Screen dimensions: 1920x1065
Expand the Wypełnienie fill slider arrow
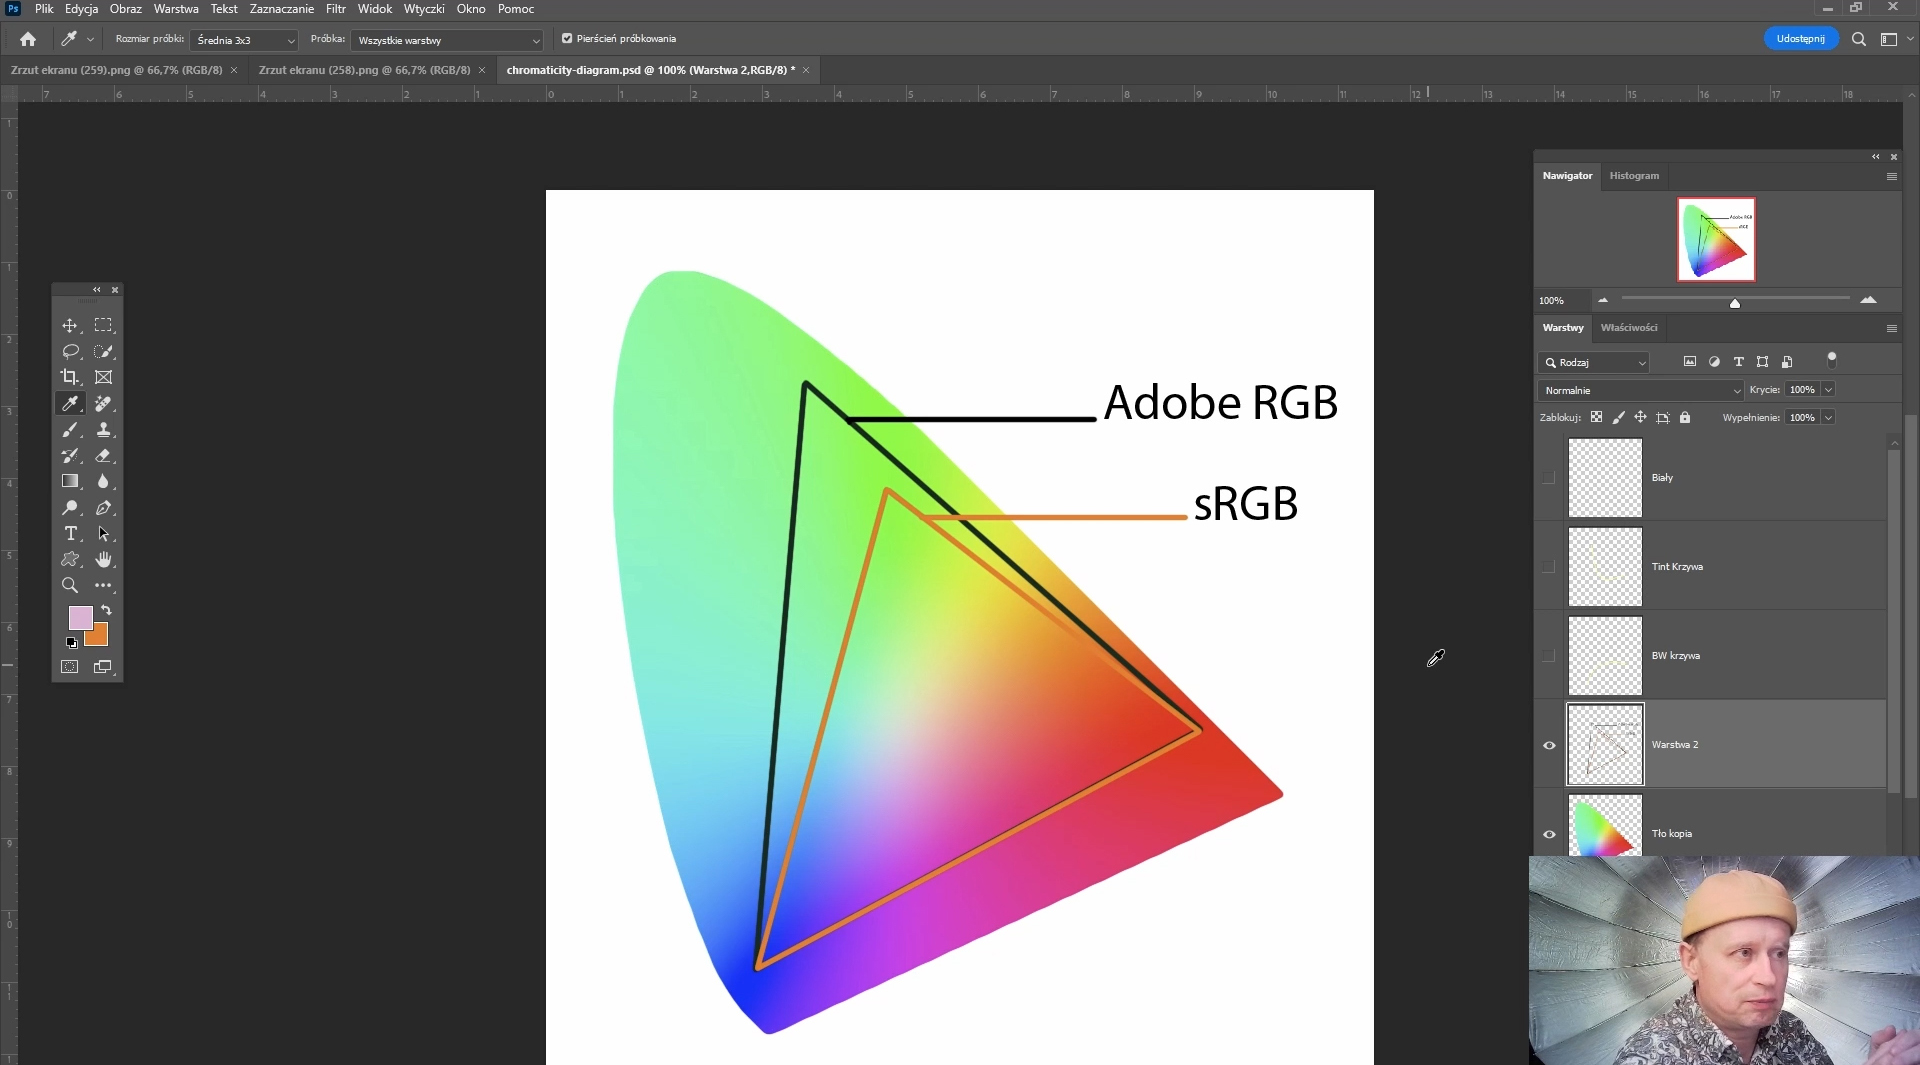tap(1828, 418)
